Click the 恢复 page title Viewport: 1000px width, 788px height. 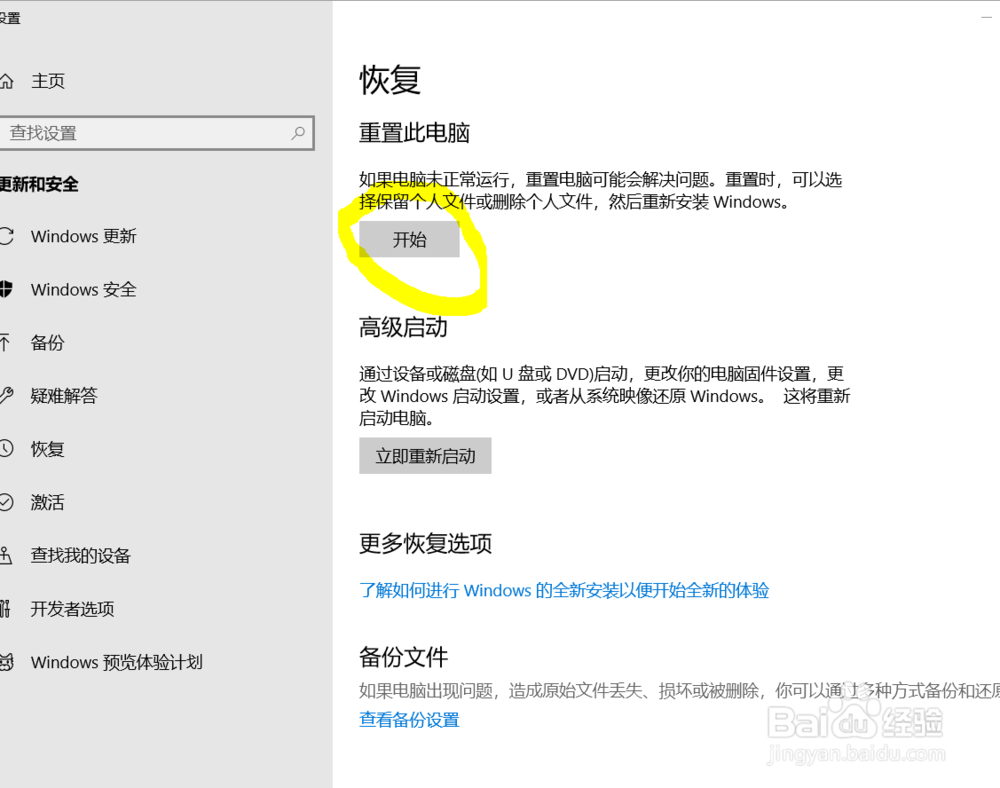390,80
